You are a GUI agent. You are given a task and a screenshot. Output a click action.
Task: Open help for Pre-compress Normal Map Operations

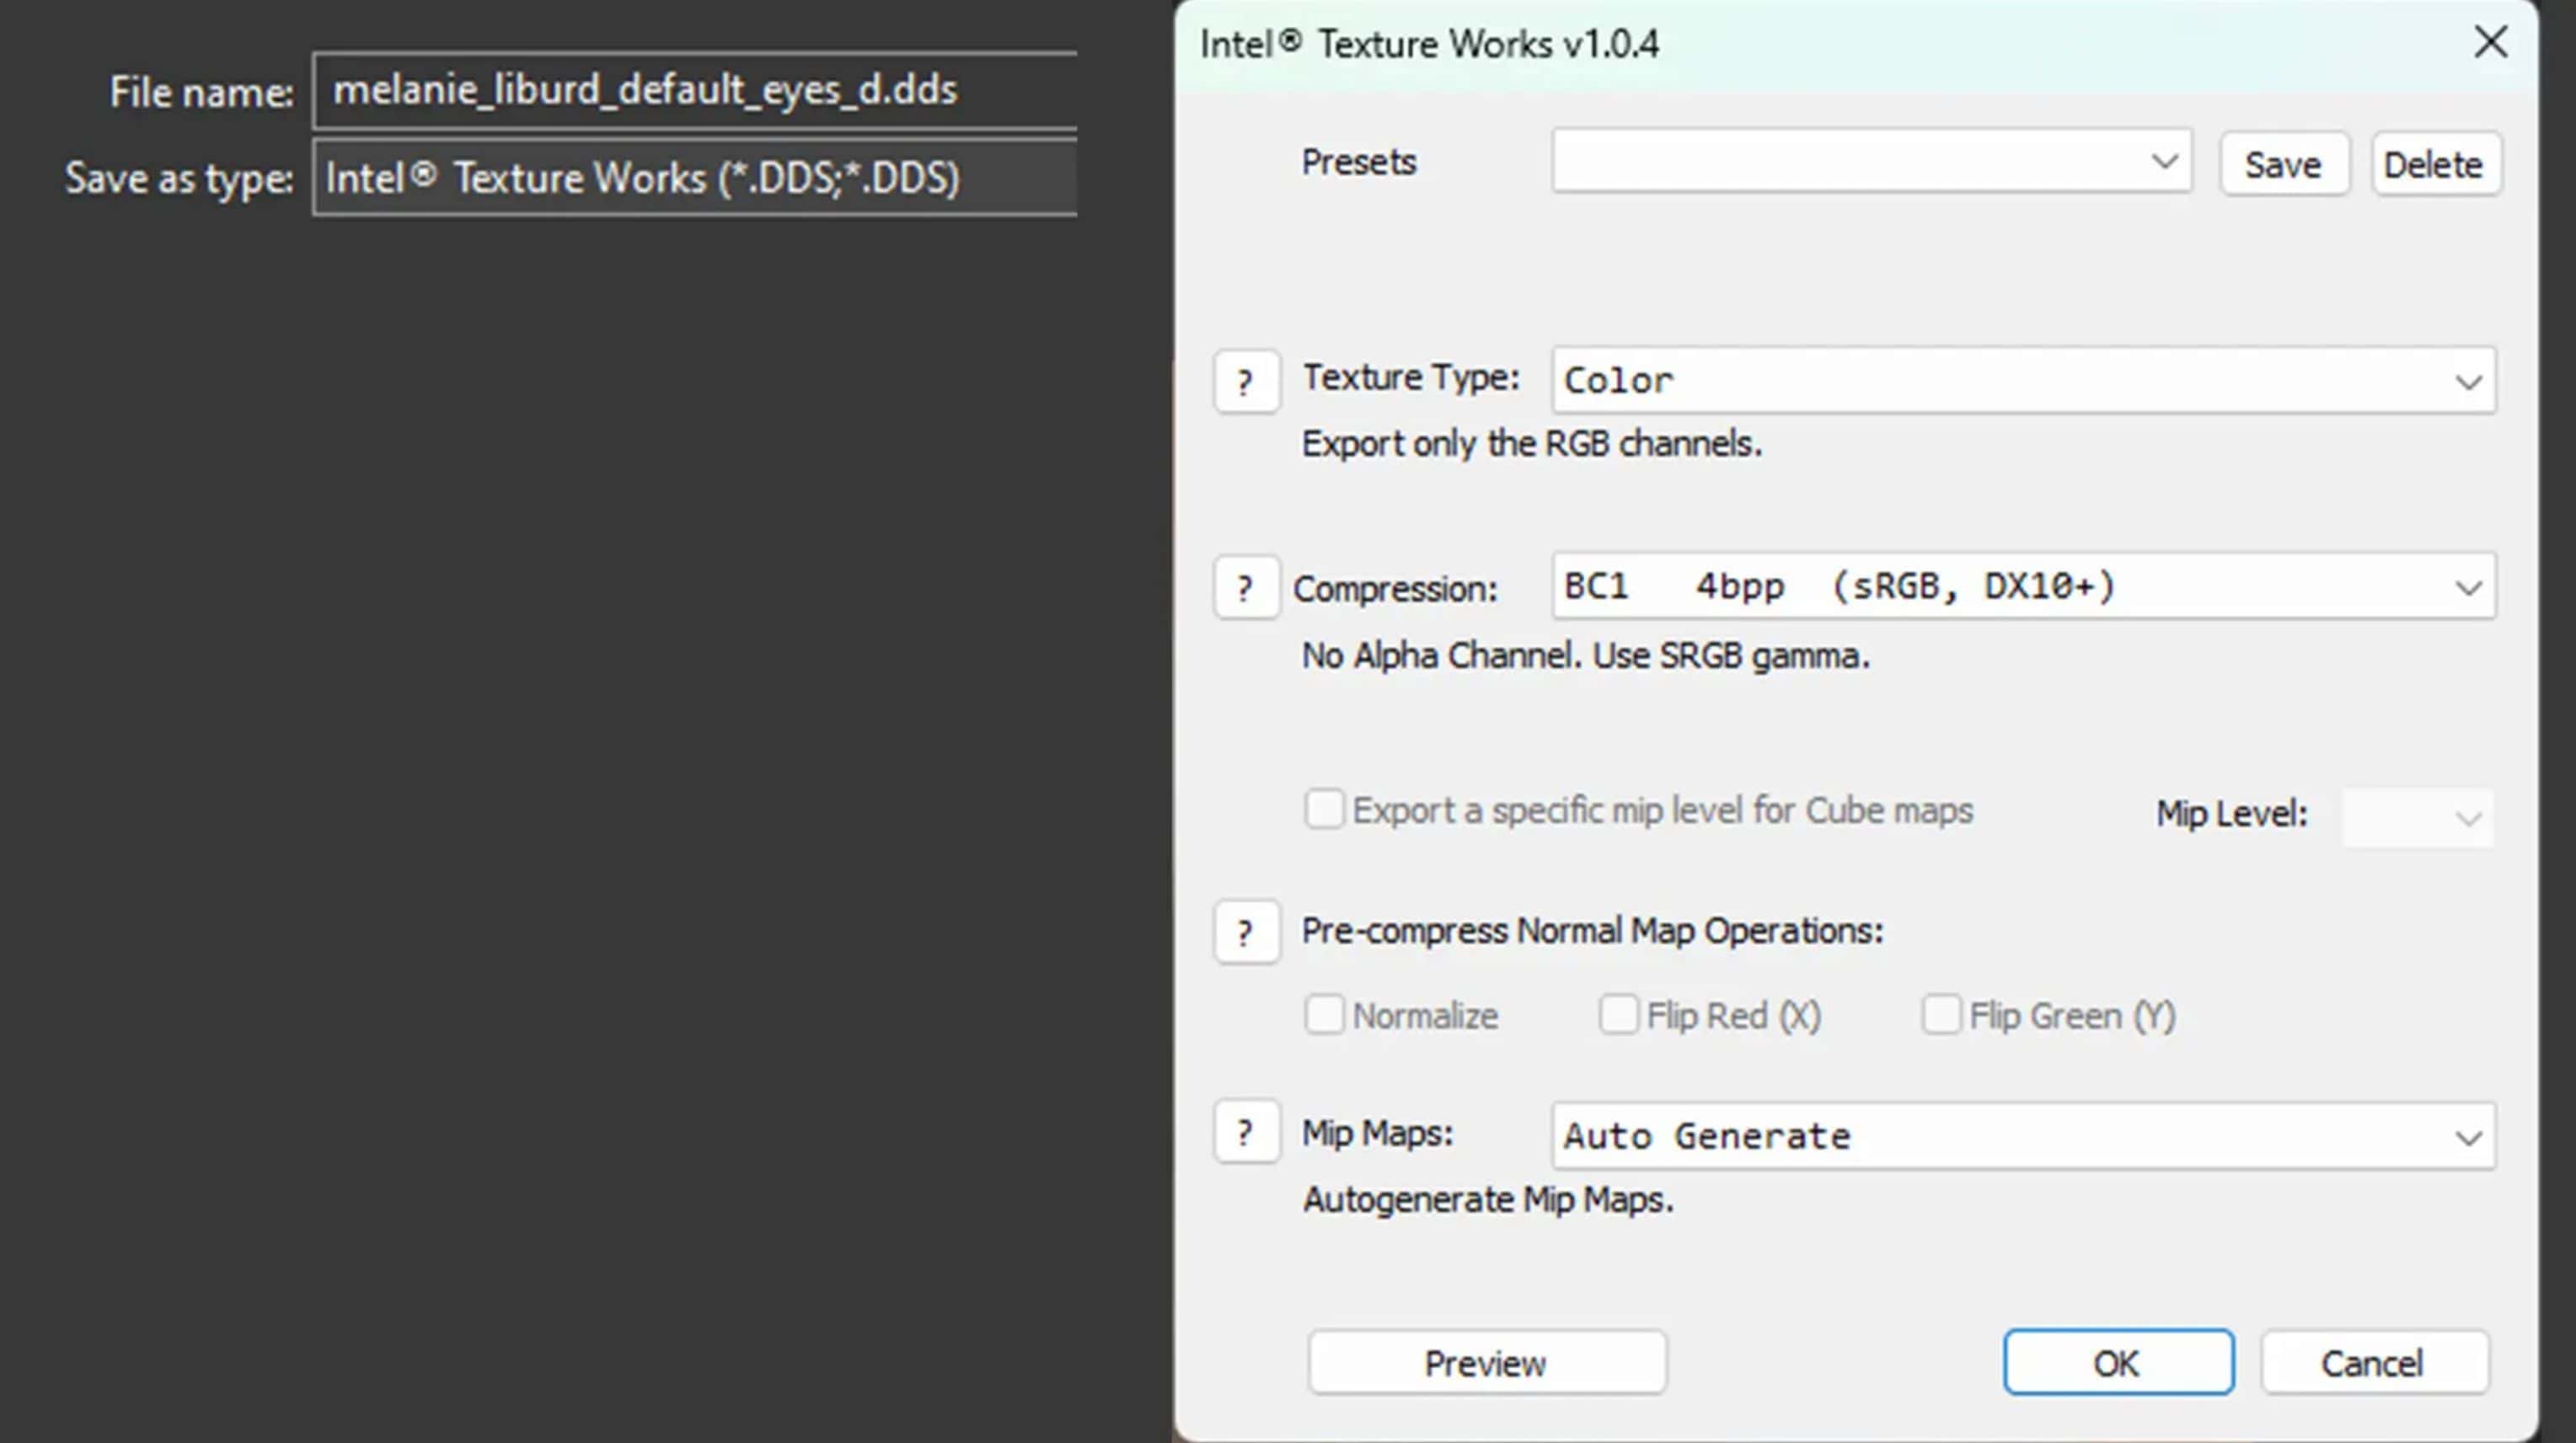coord(1246,932)
